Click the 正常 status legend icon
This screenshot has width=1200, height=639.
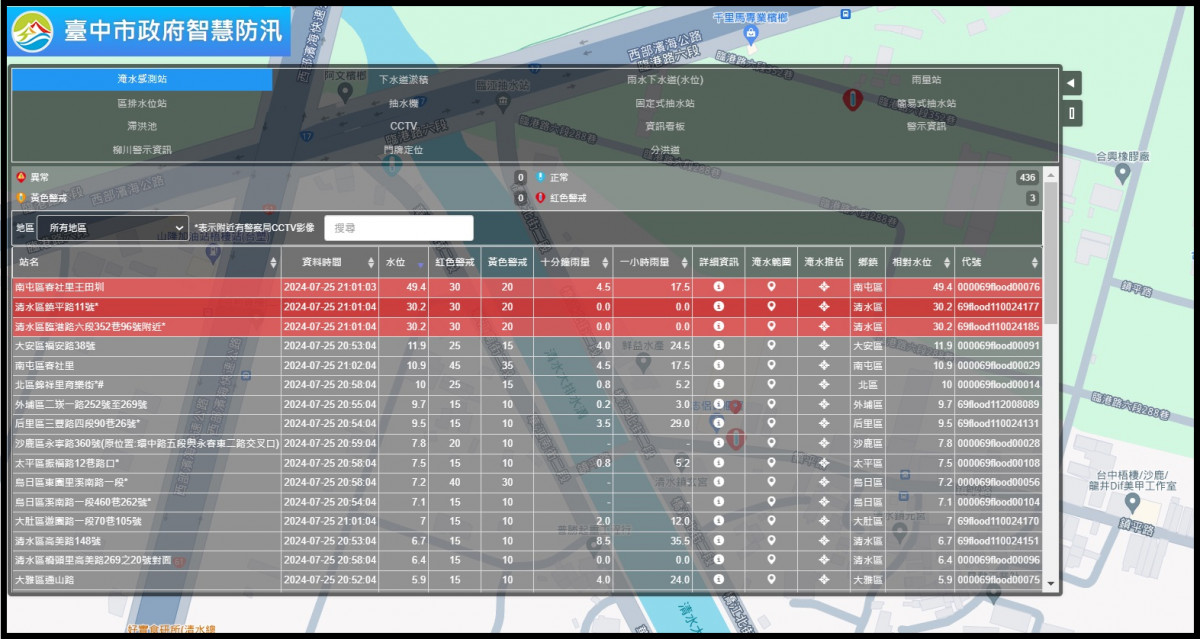click(x=540, y=177)
